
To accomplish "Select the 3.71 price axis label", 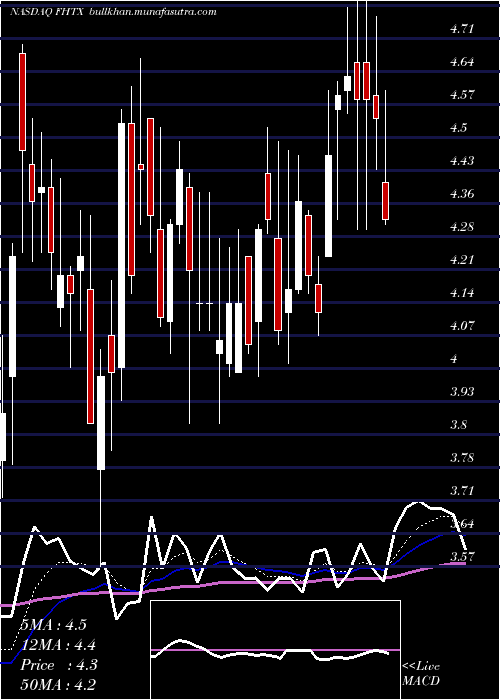I will point(462,492).
